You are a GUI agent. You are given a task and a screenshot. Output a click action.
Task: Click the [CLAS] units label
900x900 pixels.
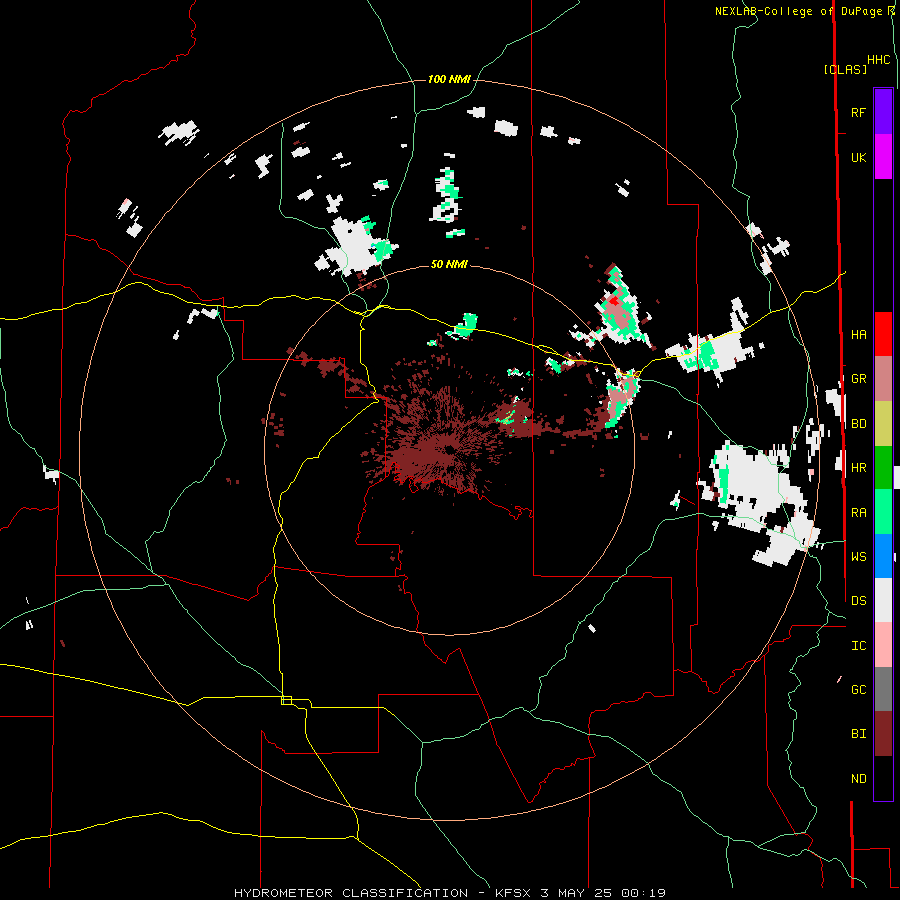tap(845, 69)
